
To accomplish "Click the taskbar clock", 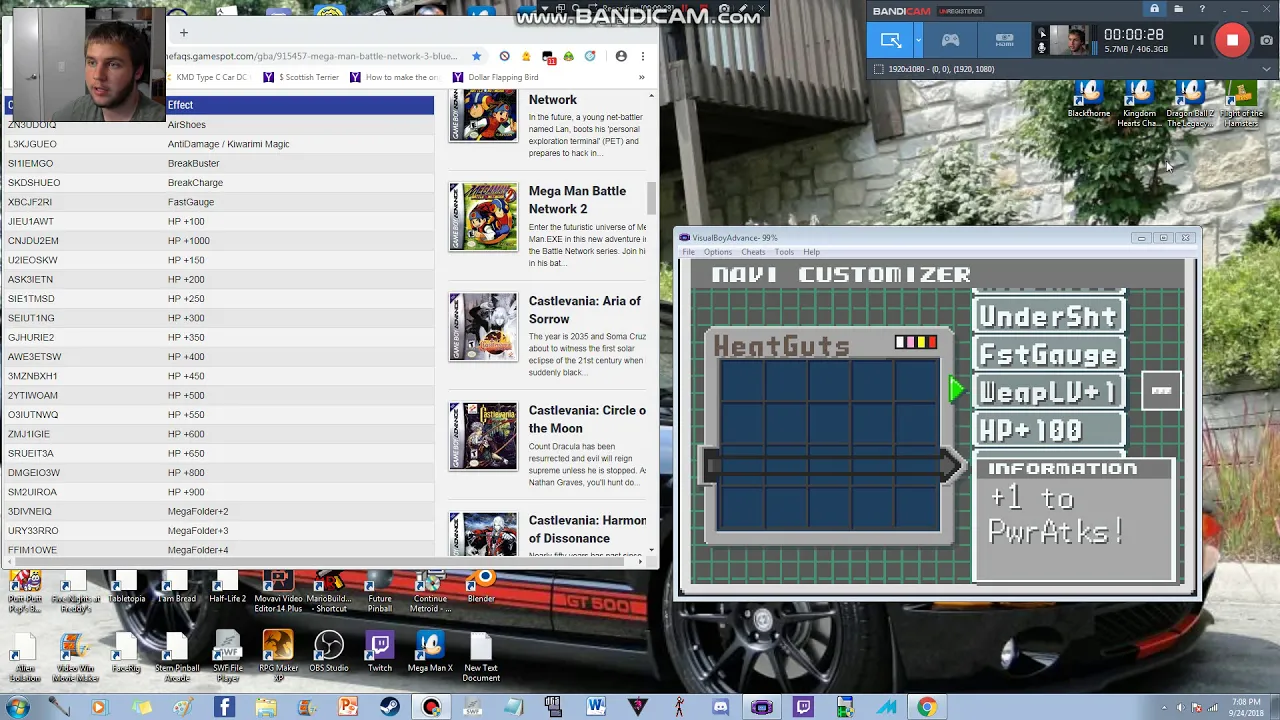I will pyautogui.click(x=1245, y=707).
